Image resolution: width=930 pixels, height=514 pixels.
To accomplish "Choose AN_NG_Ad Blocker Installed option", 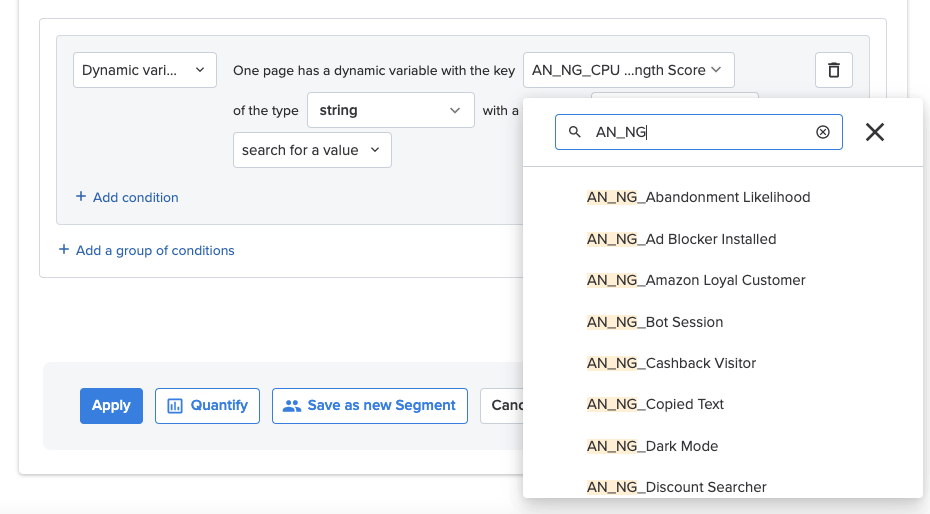I will pos(681,239).
